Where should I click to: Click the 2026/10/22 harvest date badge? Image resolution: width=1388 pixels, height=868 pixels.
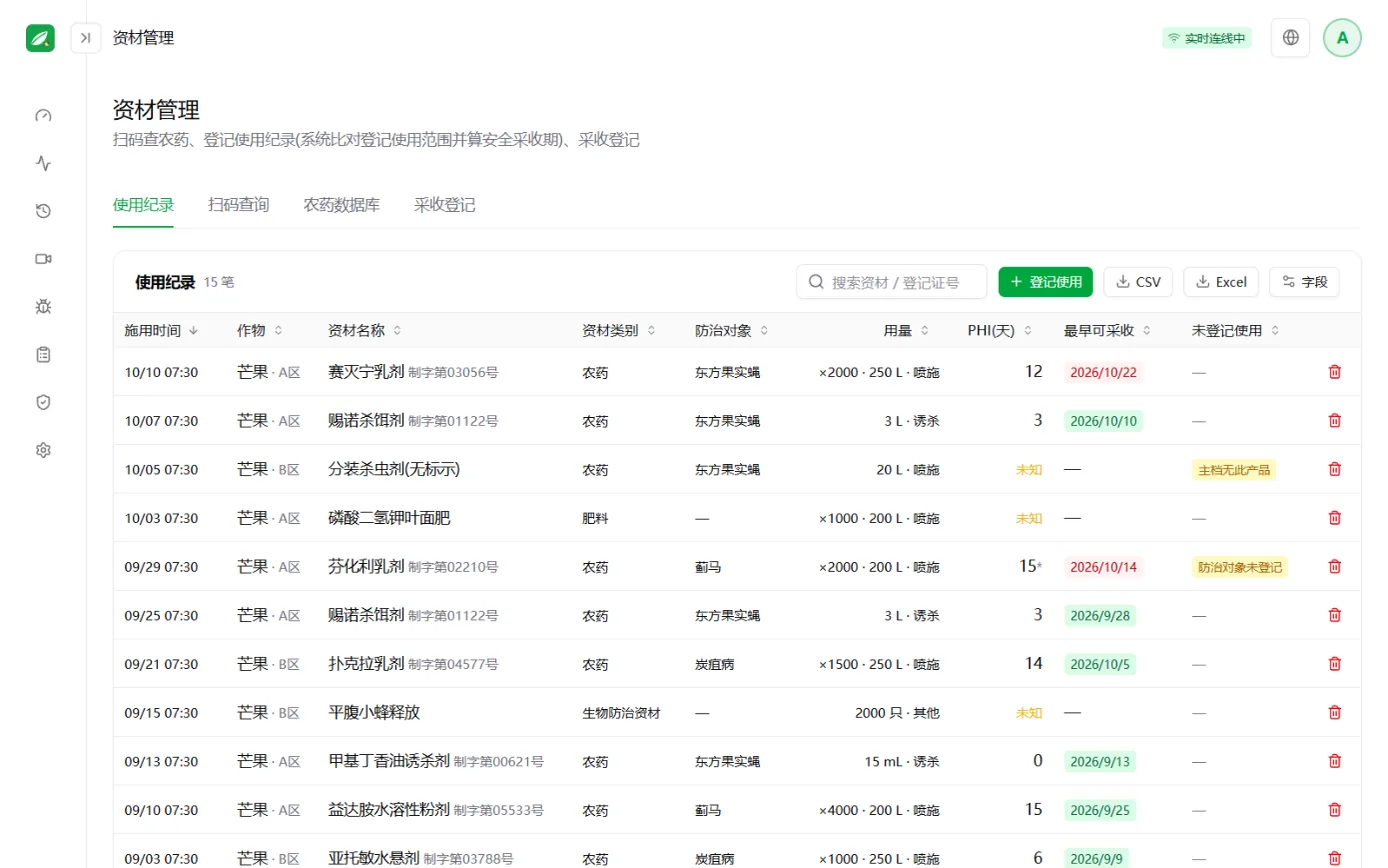tap(1103, 372)
